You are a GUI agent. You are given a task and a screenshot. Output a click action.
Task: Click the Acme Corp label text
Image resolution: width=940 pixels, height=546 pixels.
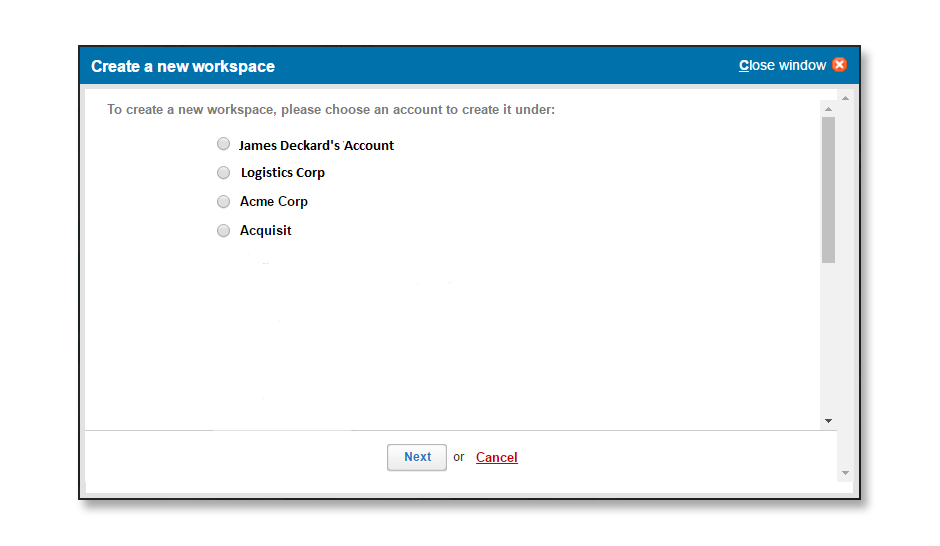point(273,202)
